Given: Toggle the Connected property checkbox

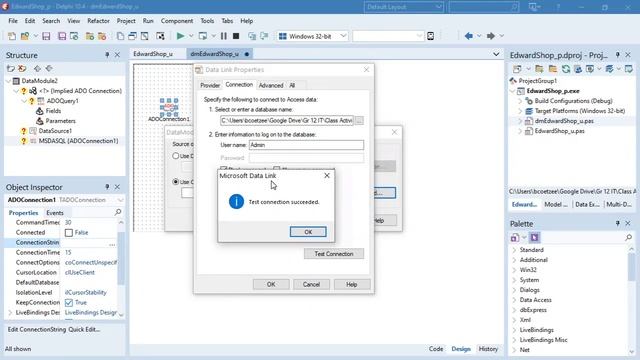Looking at the screenshot, I should pos(69,233).
